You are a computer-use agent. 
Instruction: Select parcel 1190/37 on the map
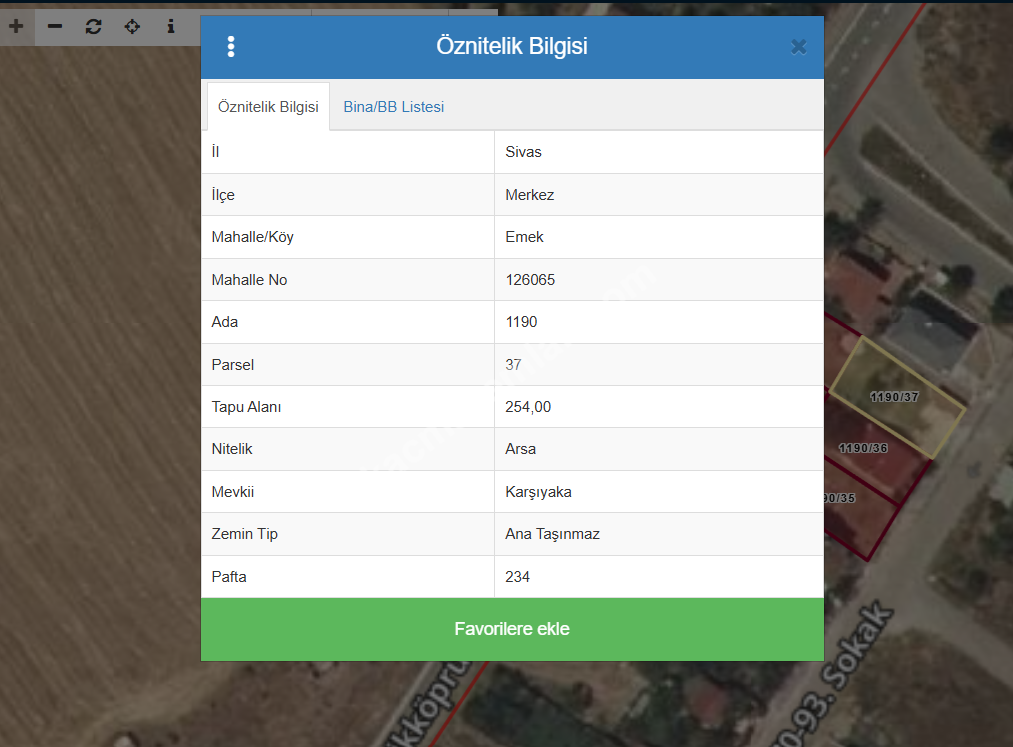(895, 397)
